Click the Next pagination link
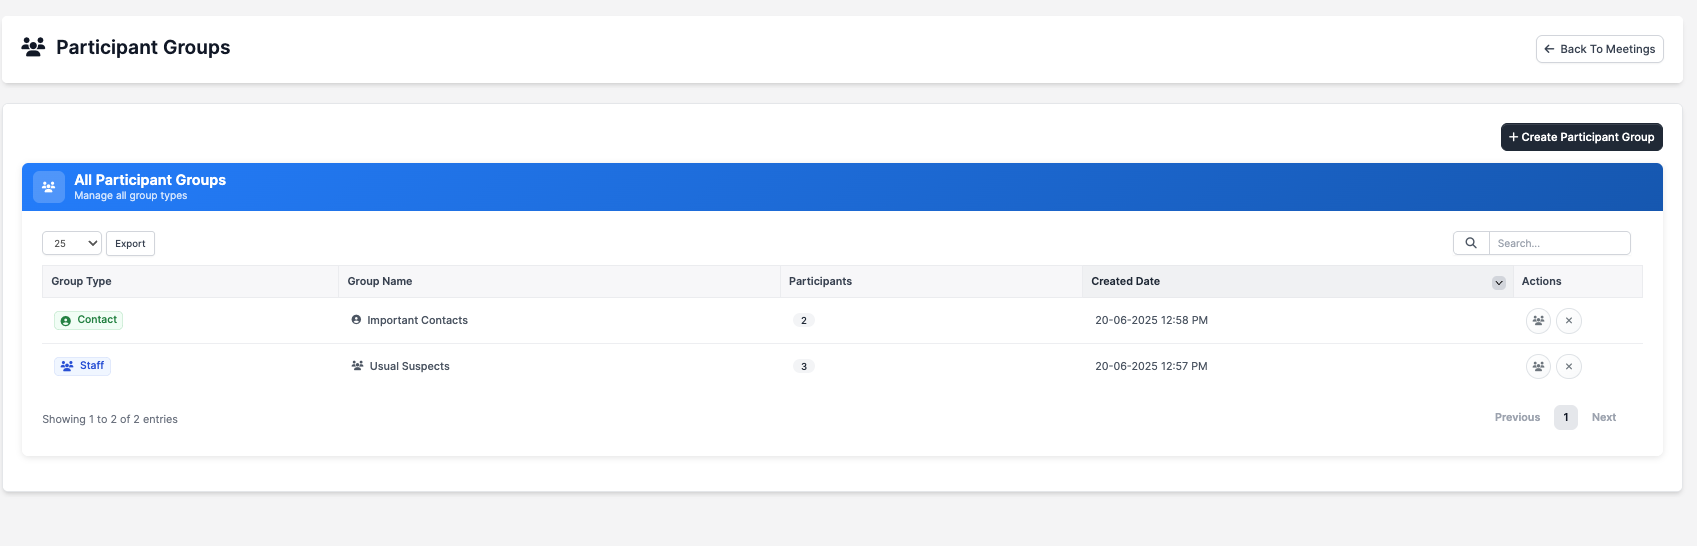The height and width of the screenshot is (546, 1697). [1603, 417]
